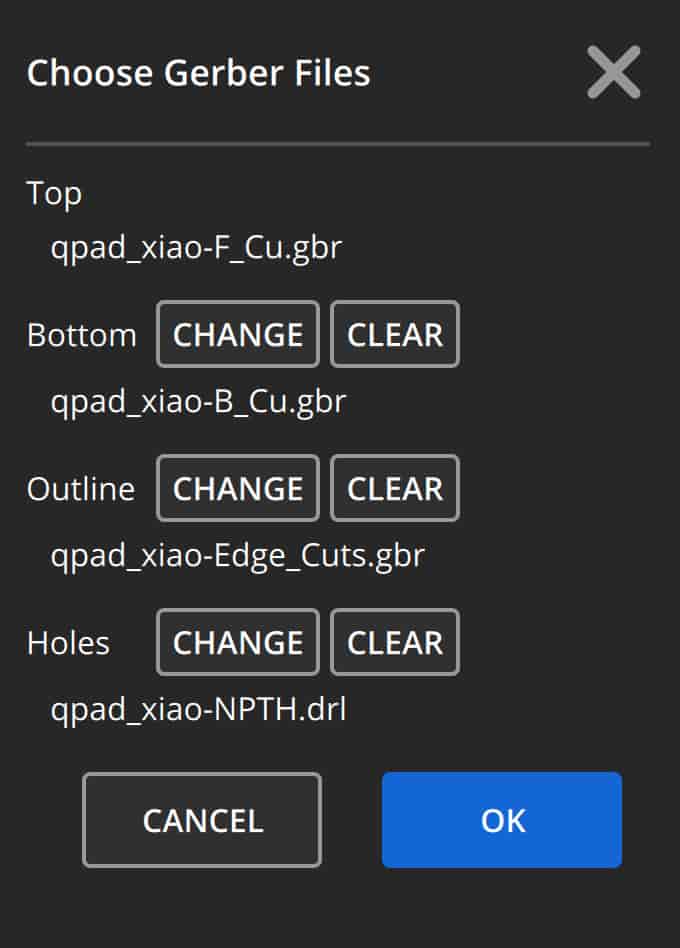Click the Top layer label
Screen dimensions: 680x948
pyautogui.click(x=54, y=193)
